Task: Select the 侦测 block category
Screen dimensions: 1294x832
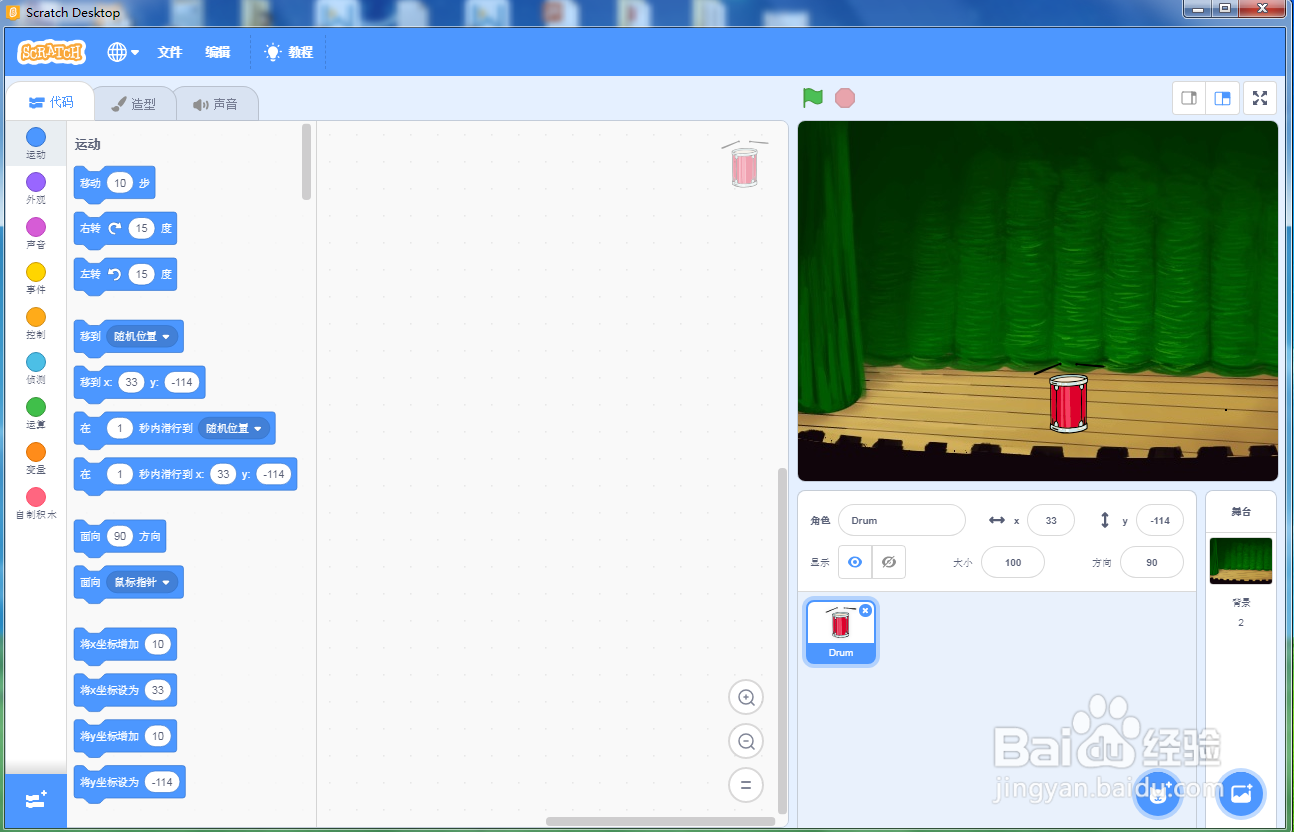Action: coord(36,369)
